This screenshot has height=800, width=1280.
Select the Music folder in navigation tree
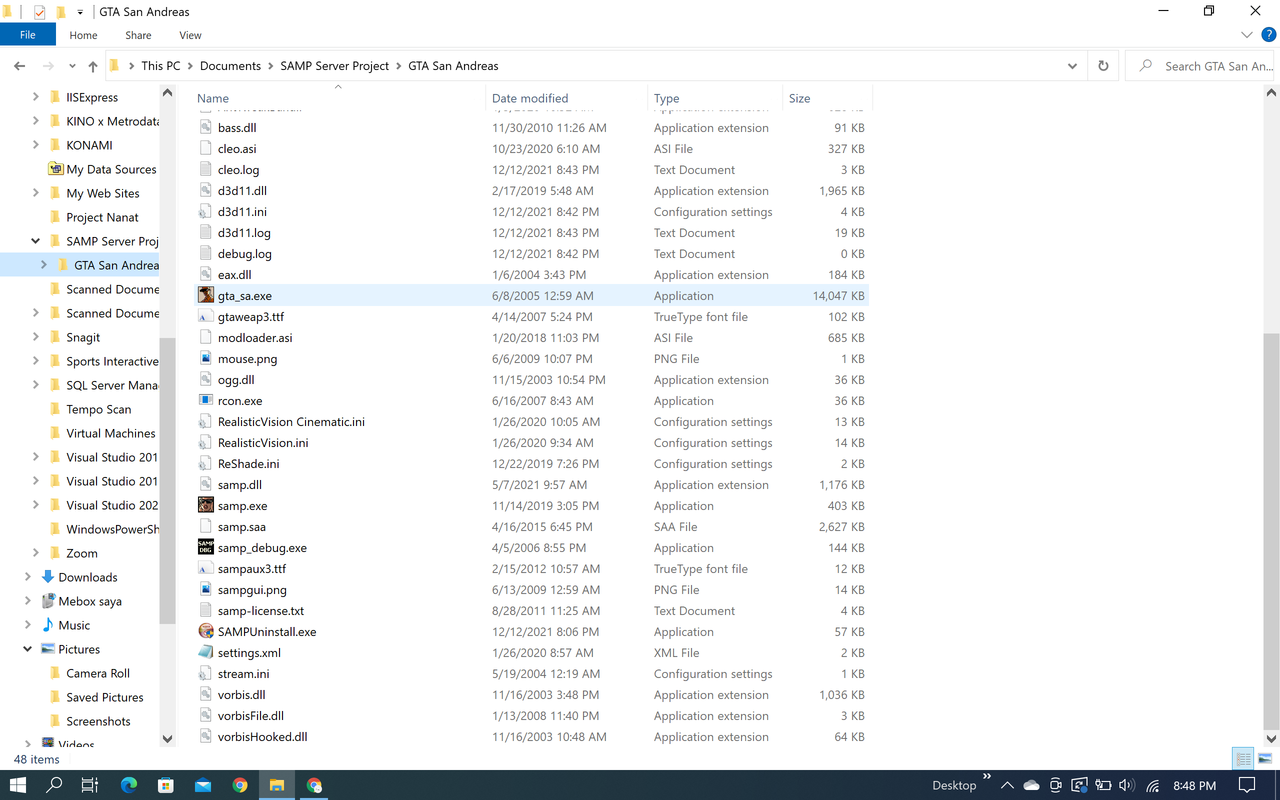pyautogui.click(x=74, y=625)
